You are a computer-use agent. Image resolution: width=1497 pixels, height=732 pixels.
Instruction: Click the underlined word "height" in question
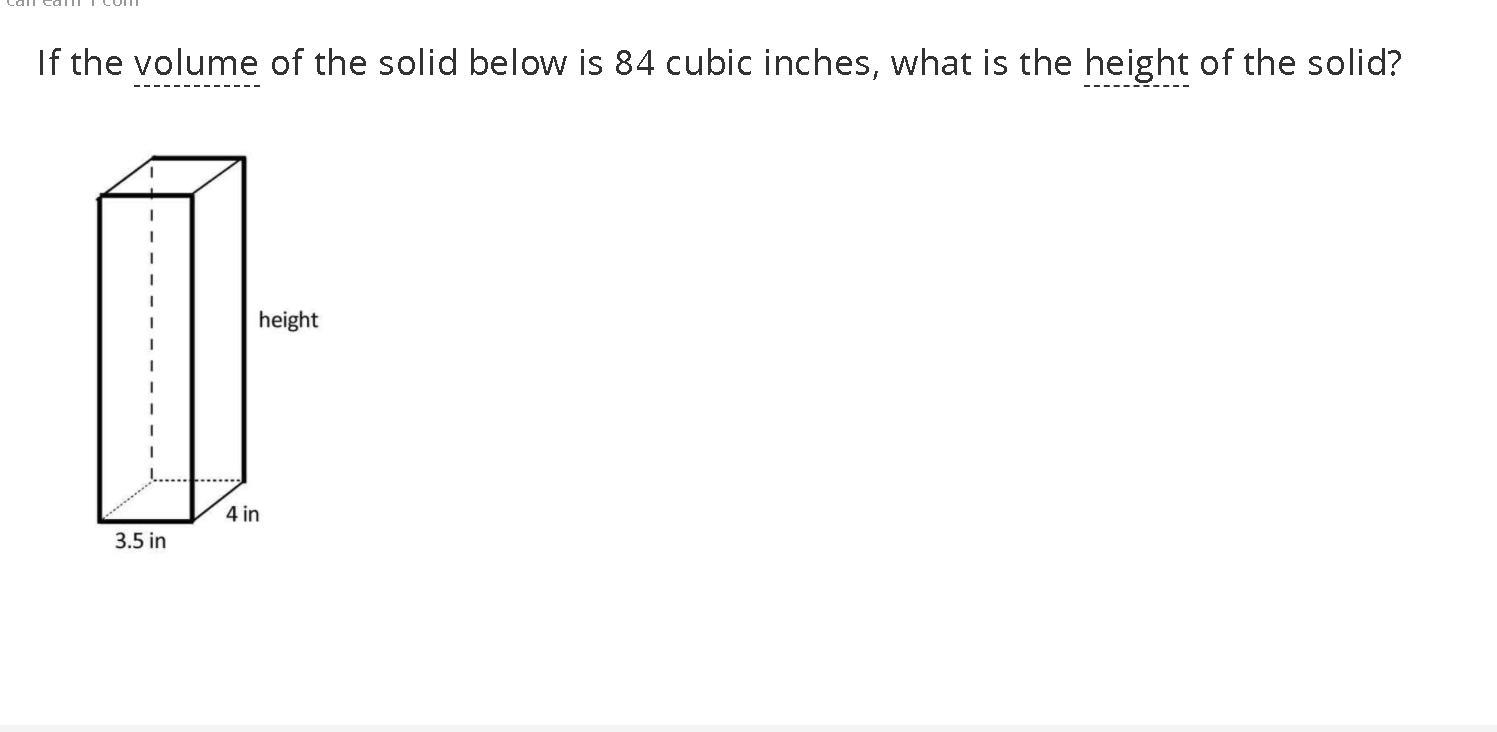coord(1136,63)
